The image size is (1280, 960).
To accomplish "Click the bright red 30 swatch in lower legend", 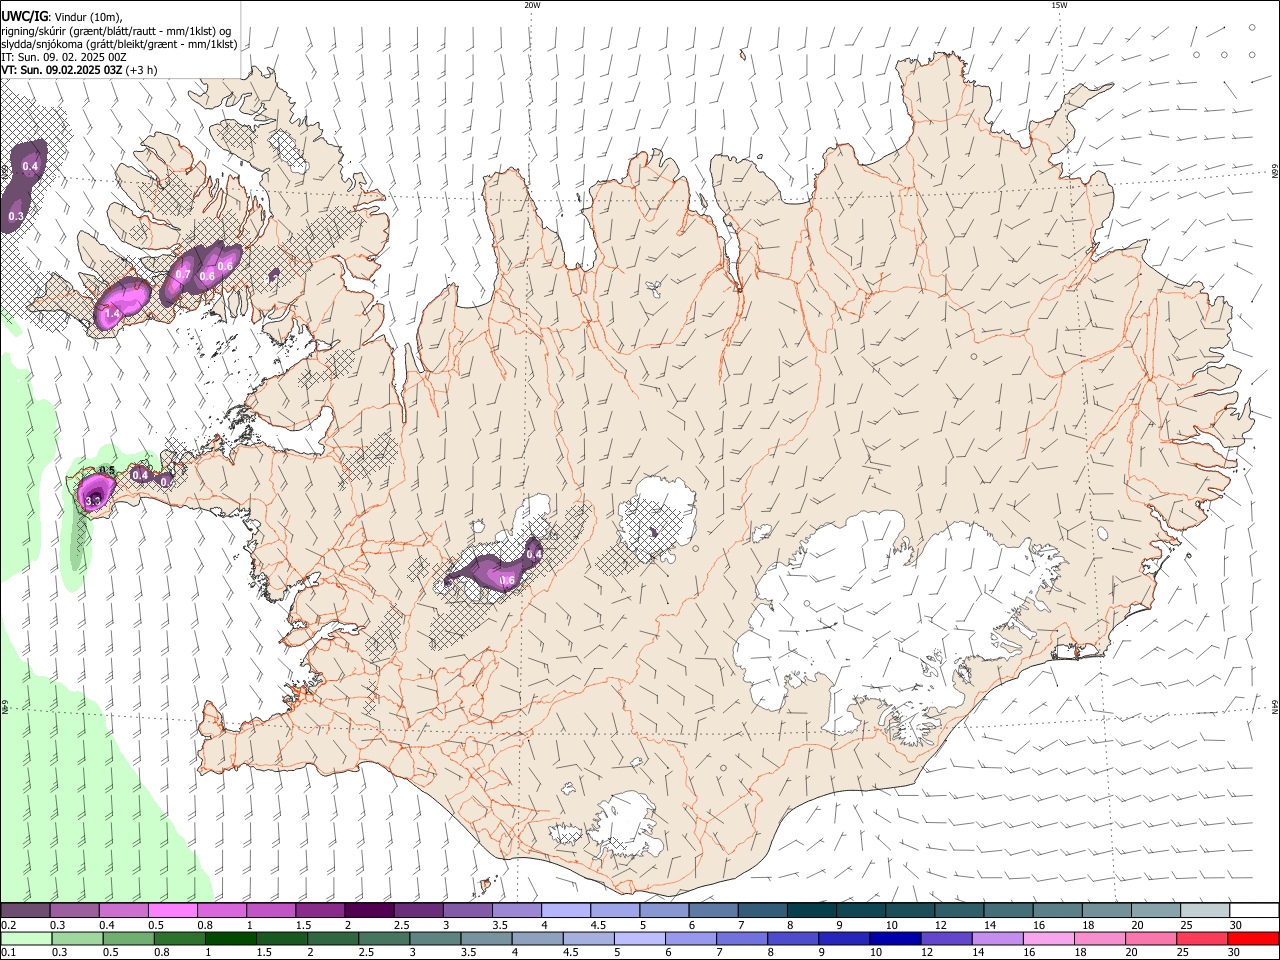I will tap(1253, 939).
